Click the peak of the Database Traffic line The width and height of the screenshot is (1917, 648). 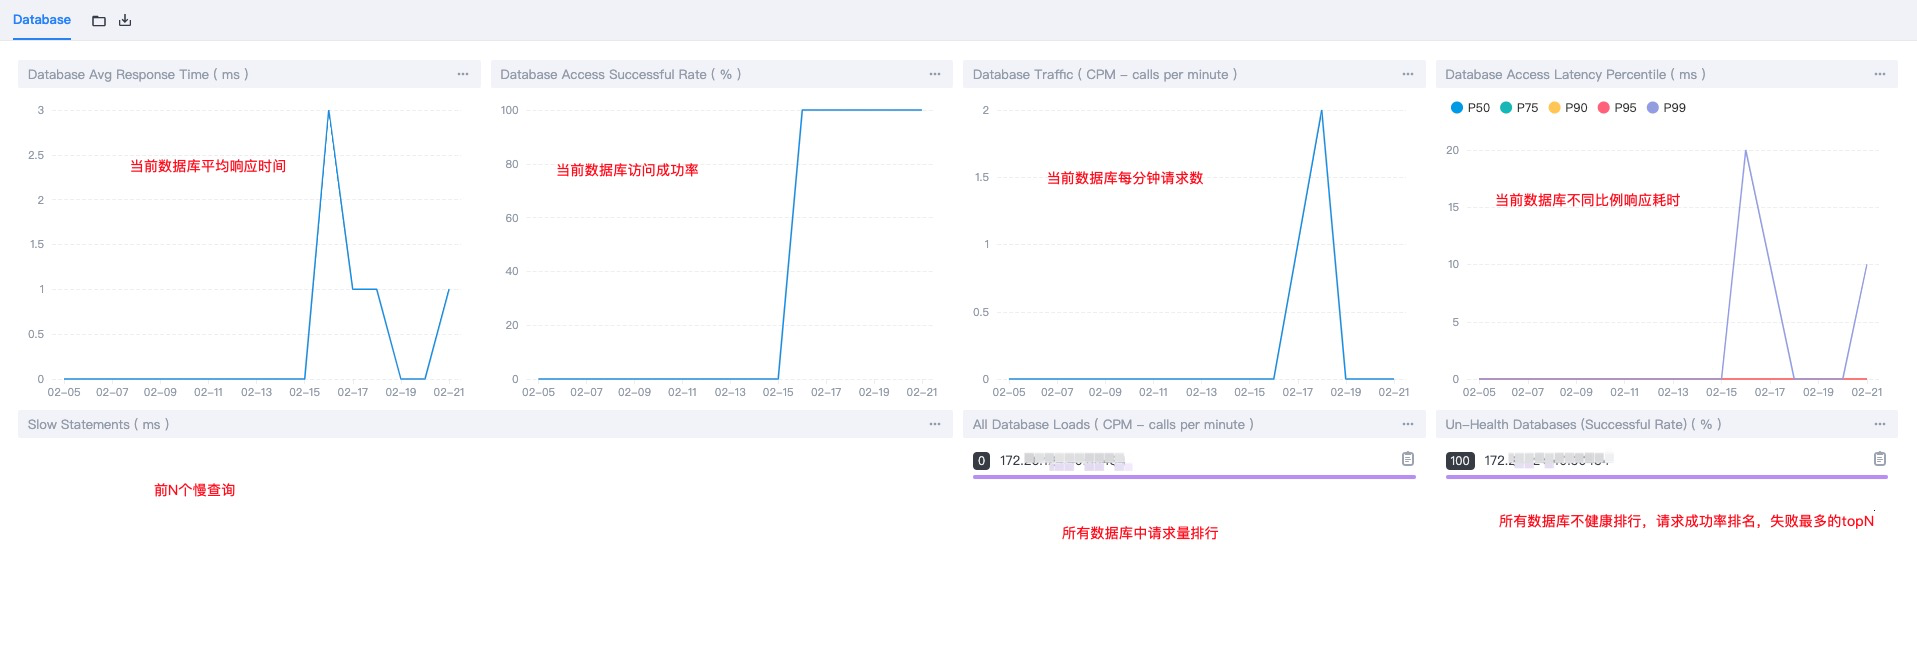click(x=1321, y=111)
